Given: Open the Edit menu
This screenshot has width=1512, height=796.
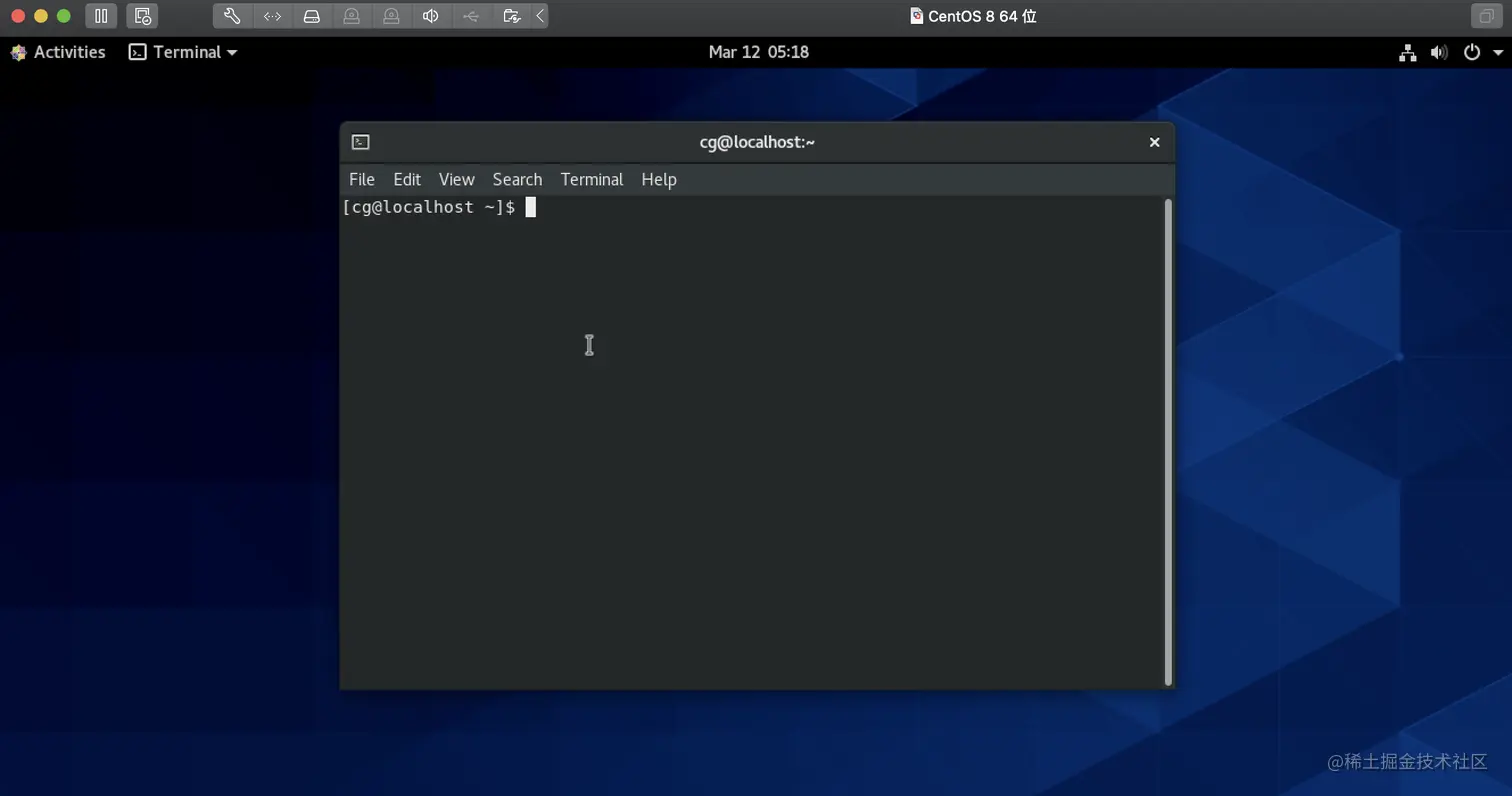Looking at the screenshot, I should (x=407, y=179).
